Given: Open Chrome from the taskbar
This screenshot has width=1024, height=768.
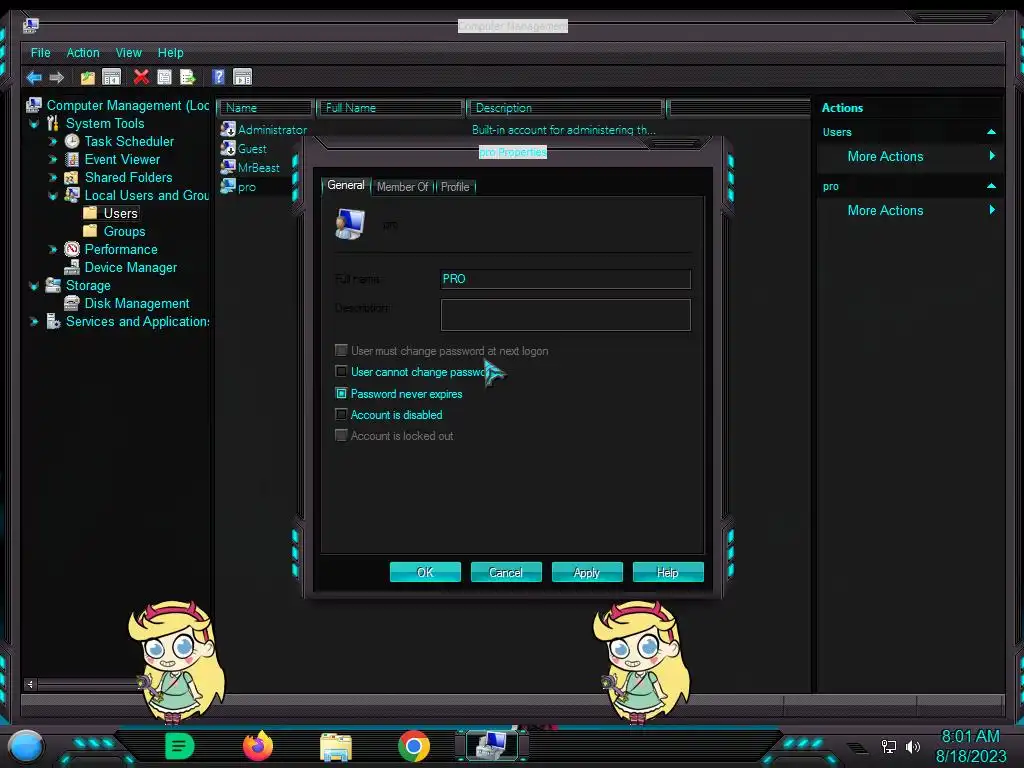Looking at the screenshot, I should [x=414, y=746].
